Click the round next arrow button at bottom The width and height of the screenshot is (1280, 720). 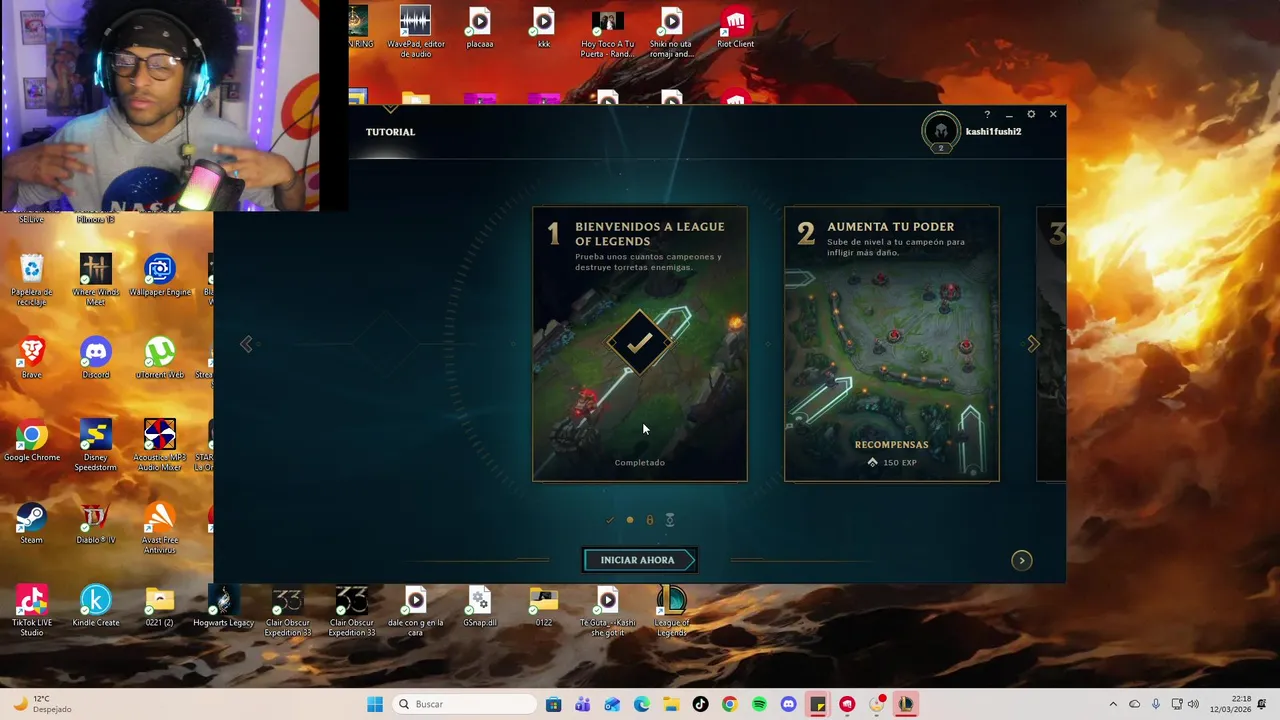[1021, 560]
